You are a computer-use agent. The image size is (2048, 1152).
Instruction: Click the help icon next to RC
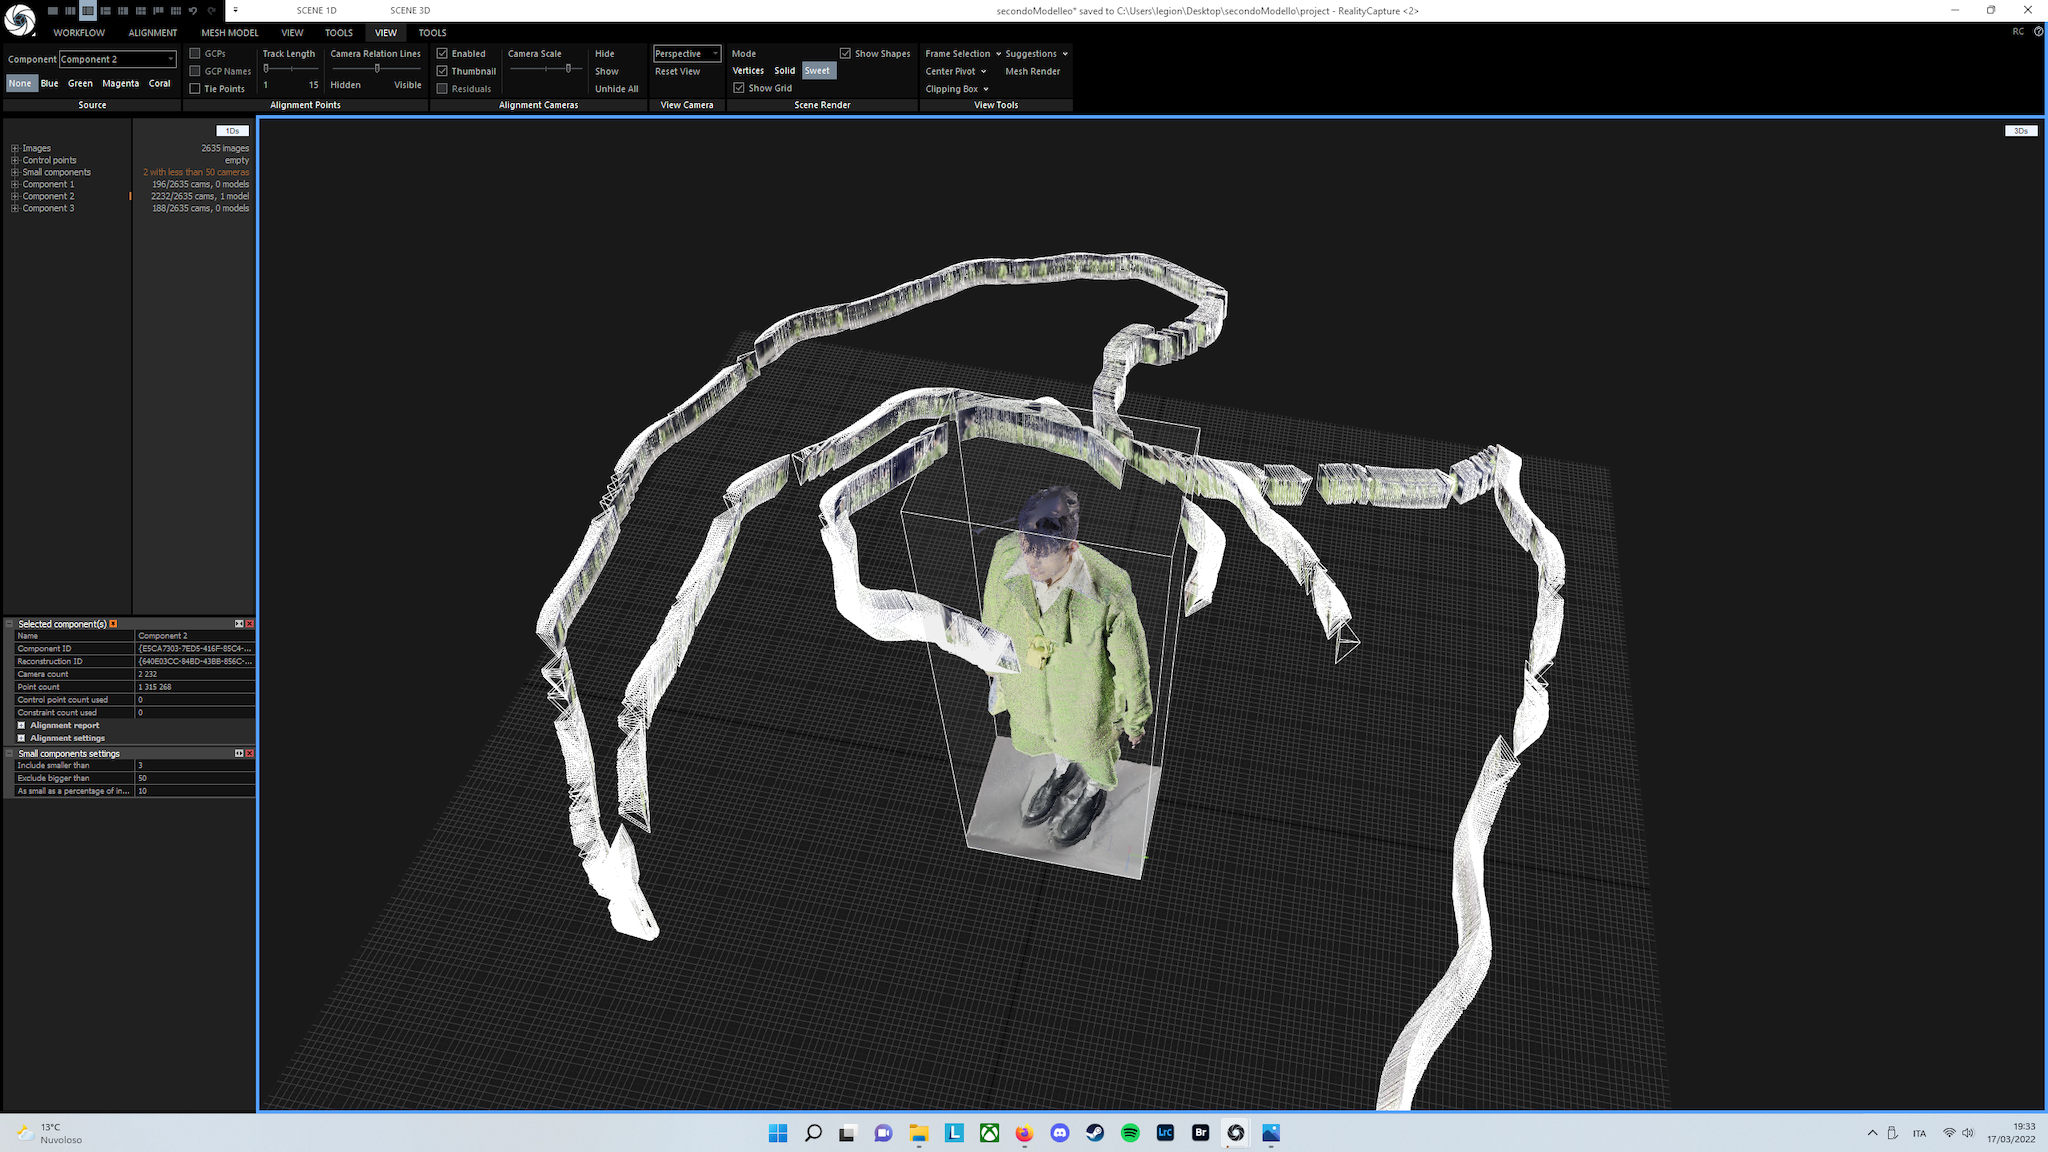(x=2038, y=32)
